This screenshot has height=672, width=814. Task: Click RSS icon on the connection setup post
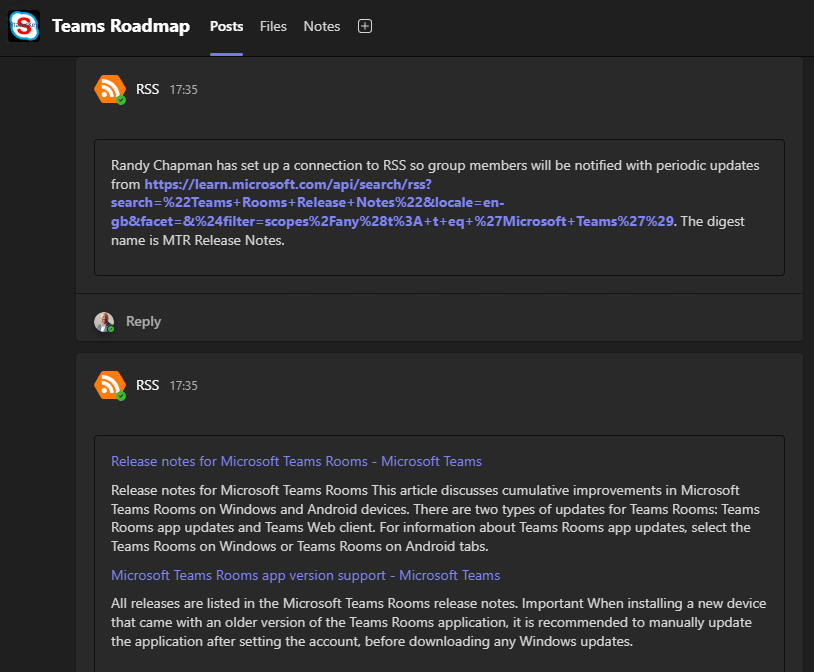[x=109, y=89]
